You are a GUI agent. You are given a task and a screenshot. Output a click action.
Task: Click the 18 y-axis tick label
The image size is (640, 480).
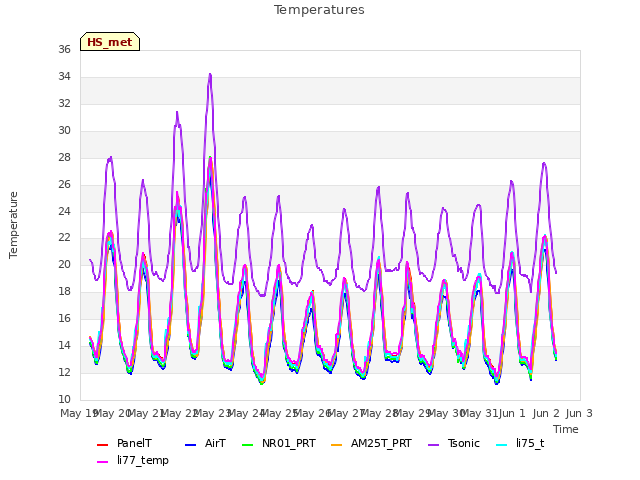coord(64,291)
